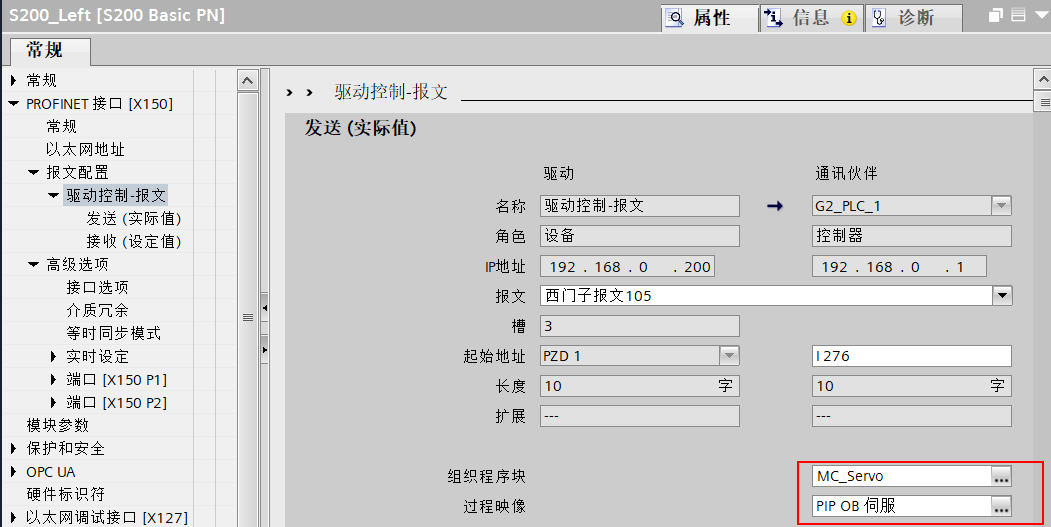The width and height of the screenshot is (1051, 527).
Task: Click the diagnostics stethoscope icon
Action: (x=879, y=18)
